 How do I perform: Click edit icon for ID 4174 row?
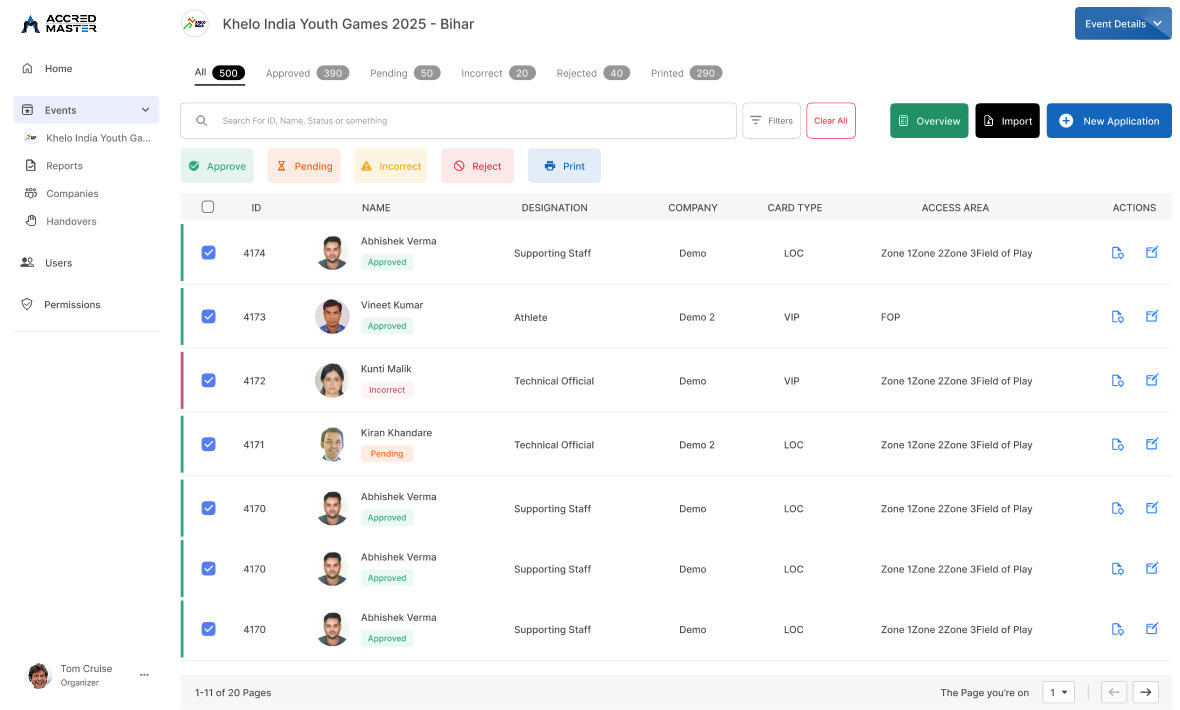pyautogui.click(x=1151, y=252)
